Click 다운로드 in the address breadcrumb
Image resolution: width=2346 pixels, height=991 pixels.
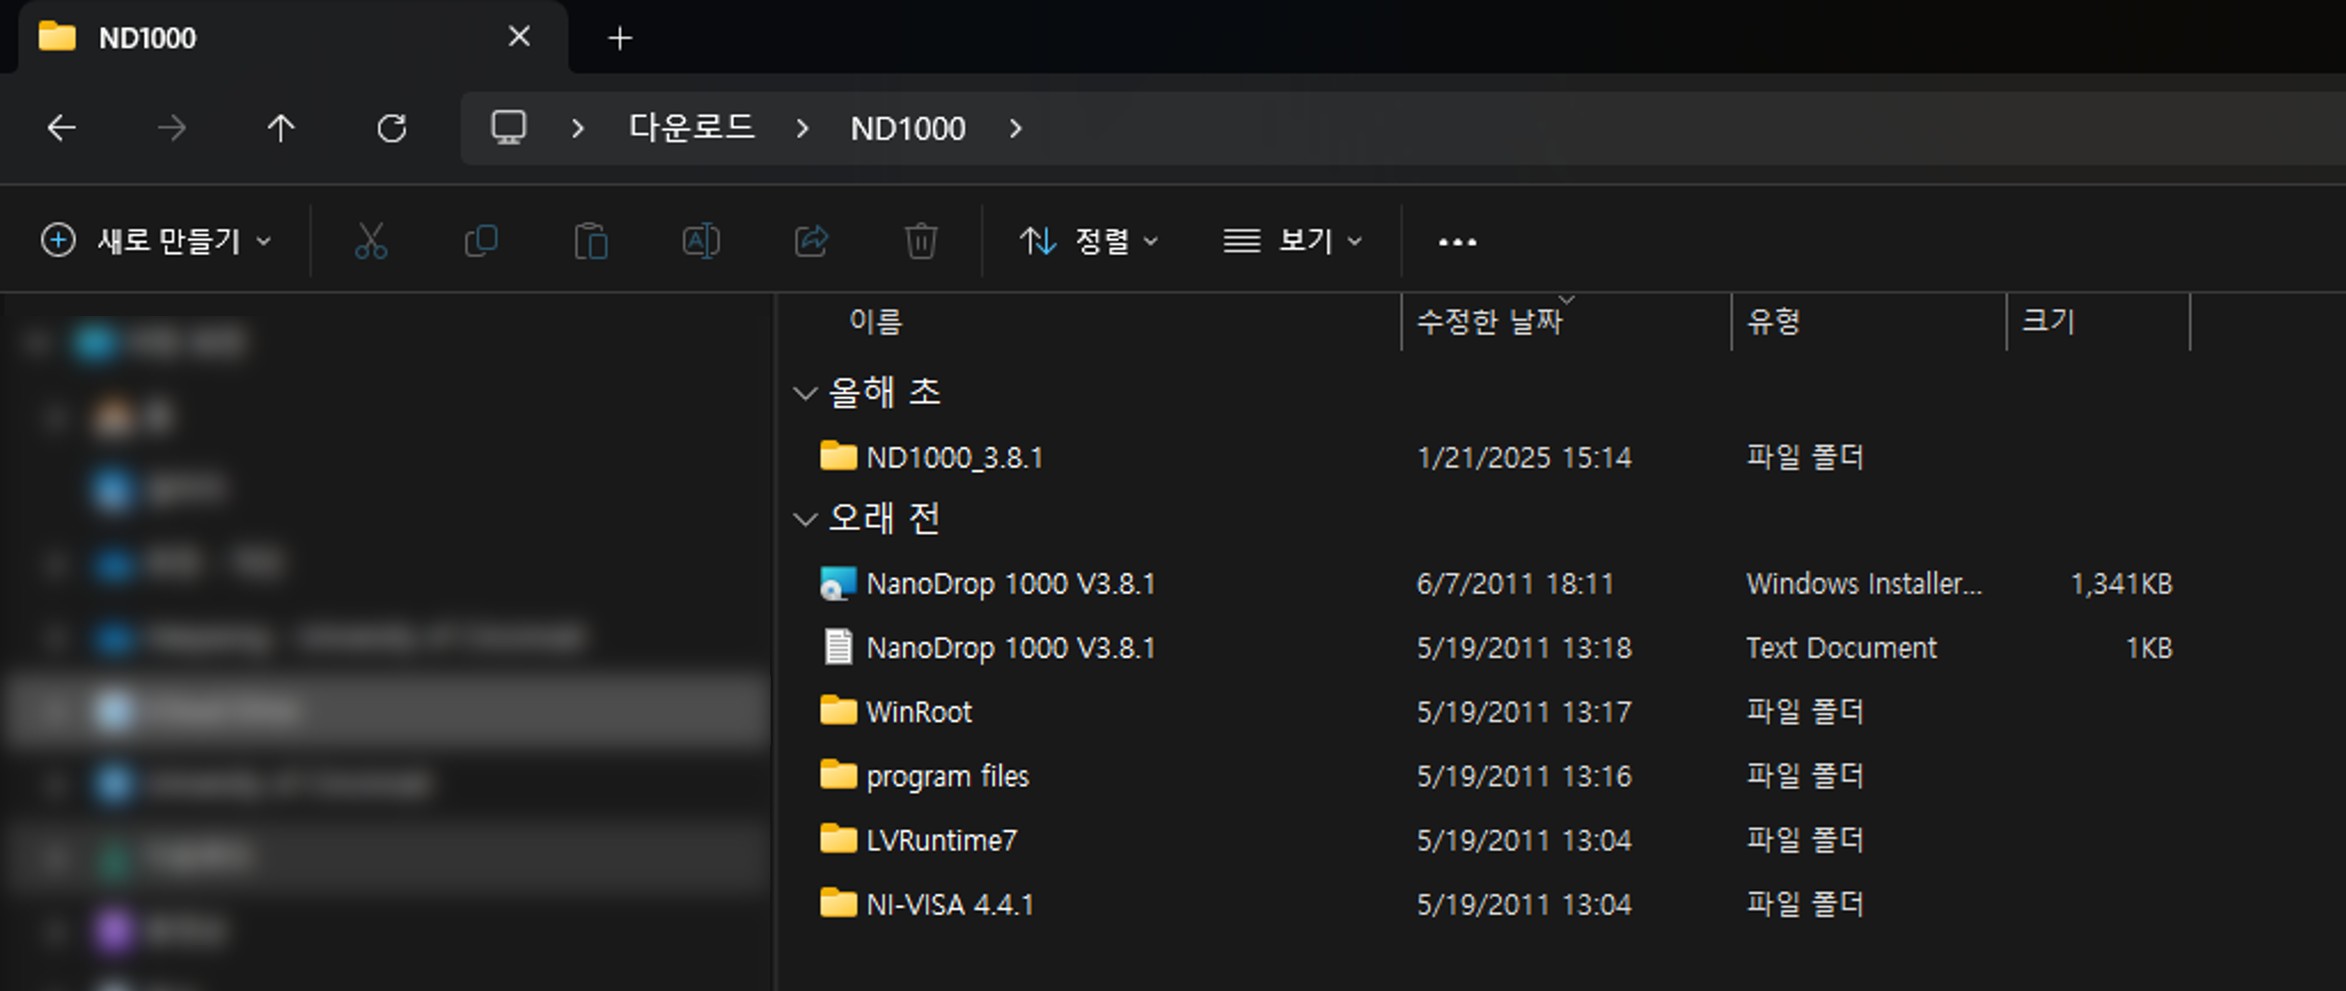pos(691,128)
